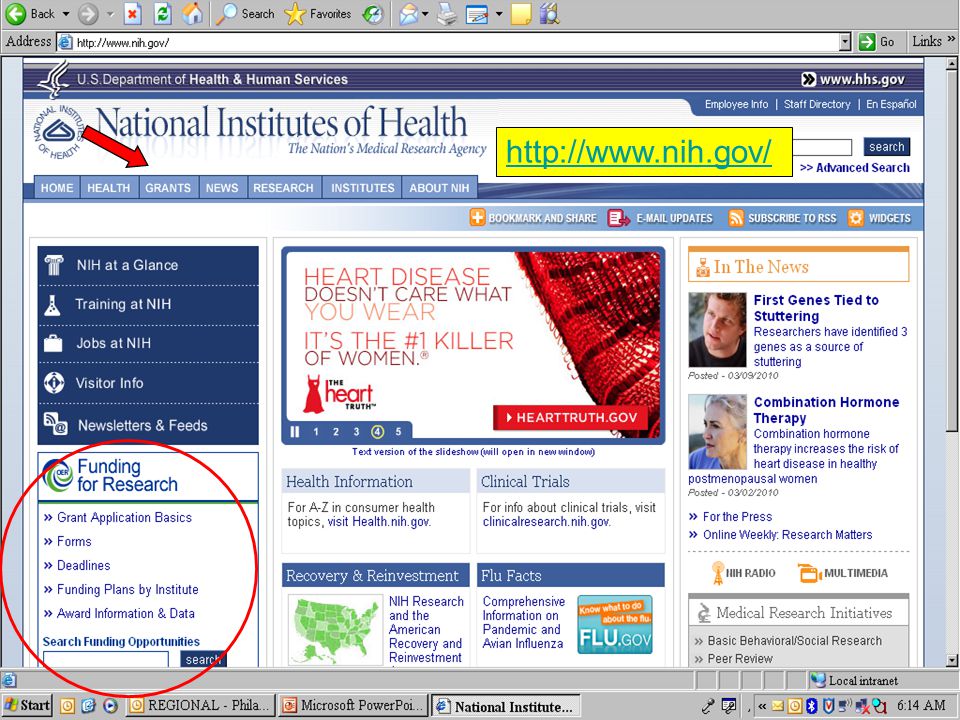Show slideshow slide 2
The width and height of the screenshot is (960, 720).
[336, 432]
